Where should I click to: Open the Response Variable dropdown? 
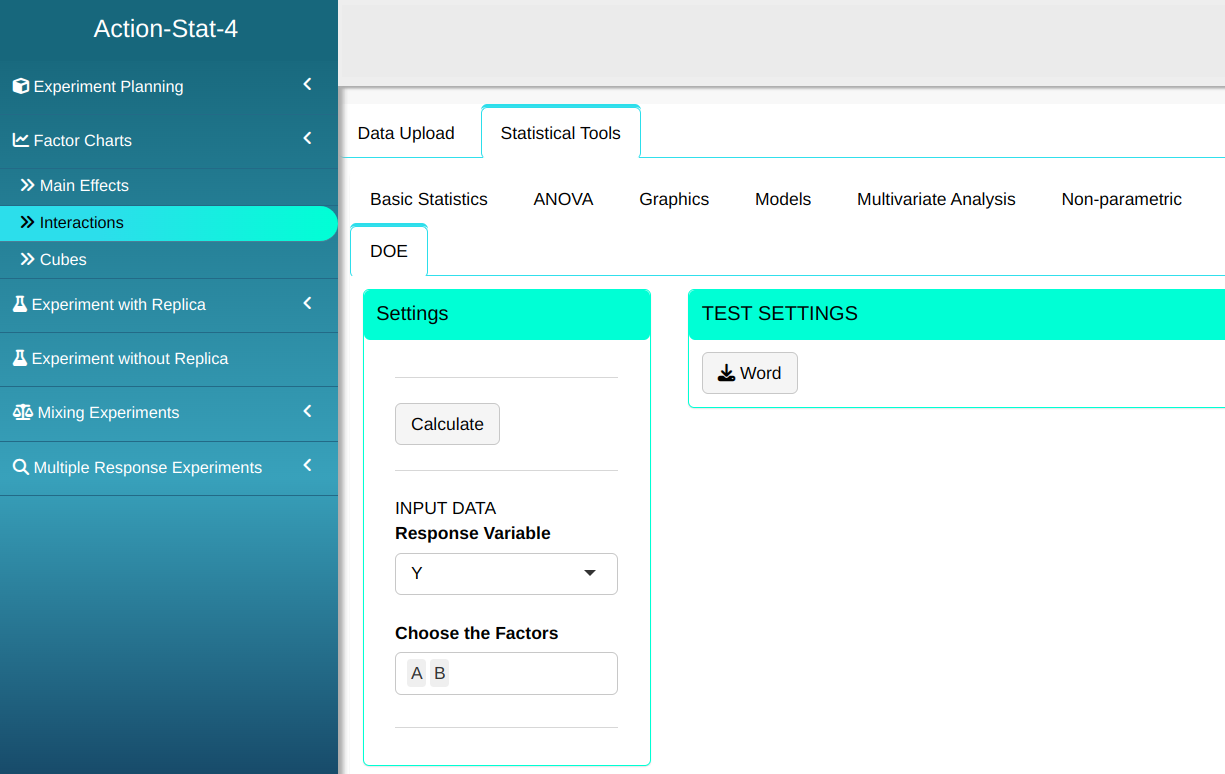(506, 574)
